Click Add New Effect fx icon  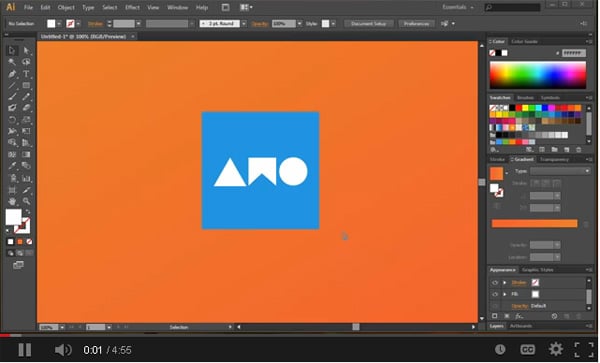[x=519, y=316]
